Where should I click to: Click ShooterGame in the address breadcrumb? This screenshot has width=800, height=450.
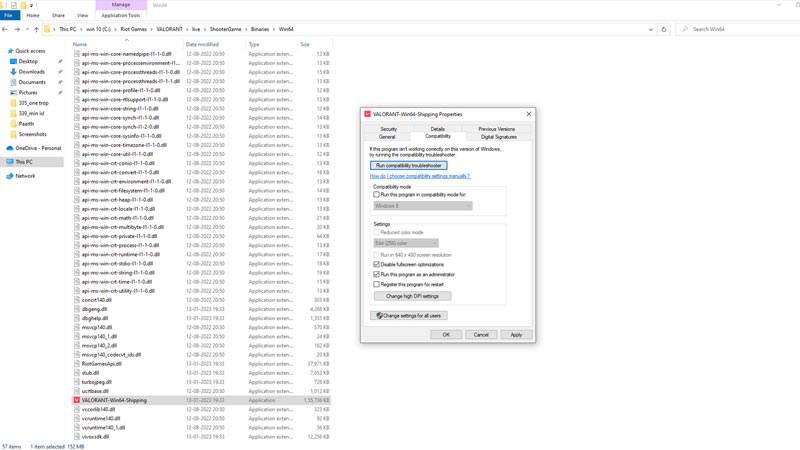226,29
